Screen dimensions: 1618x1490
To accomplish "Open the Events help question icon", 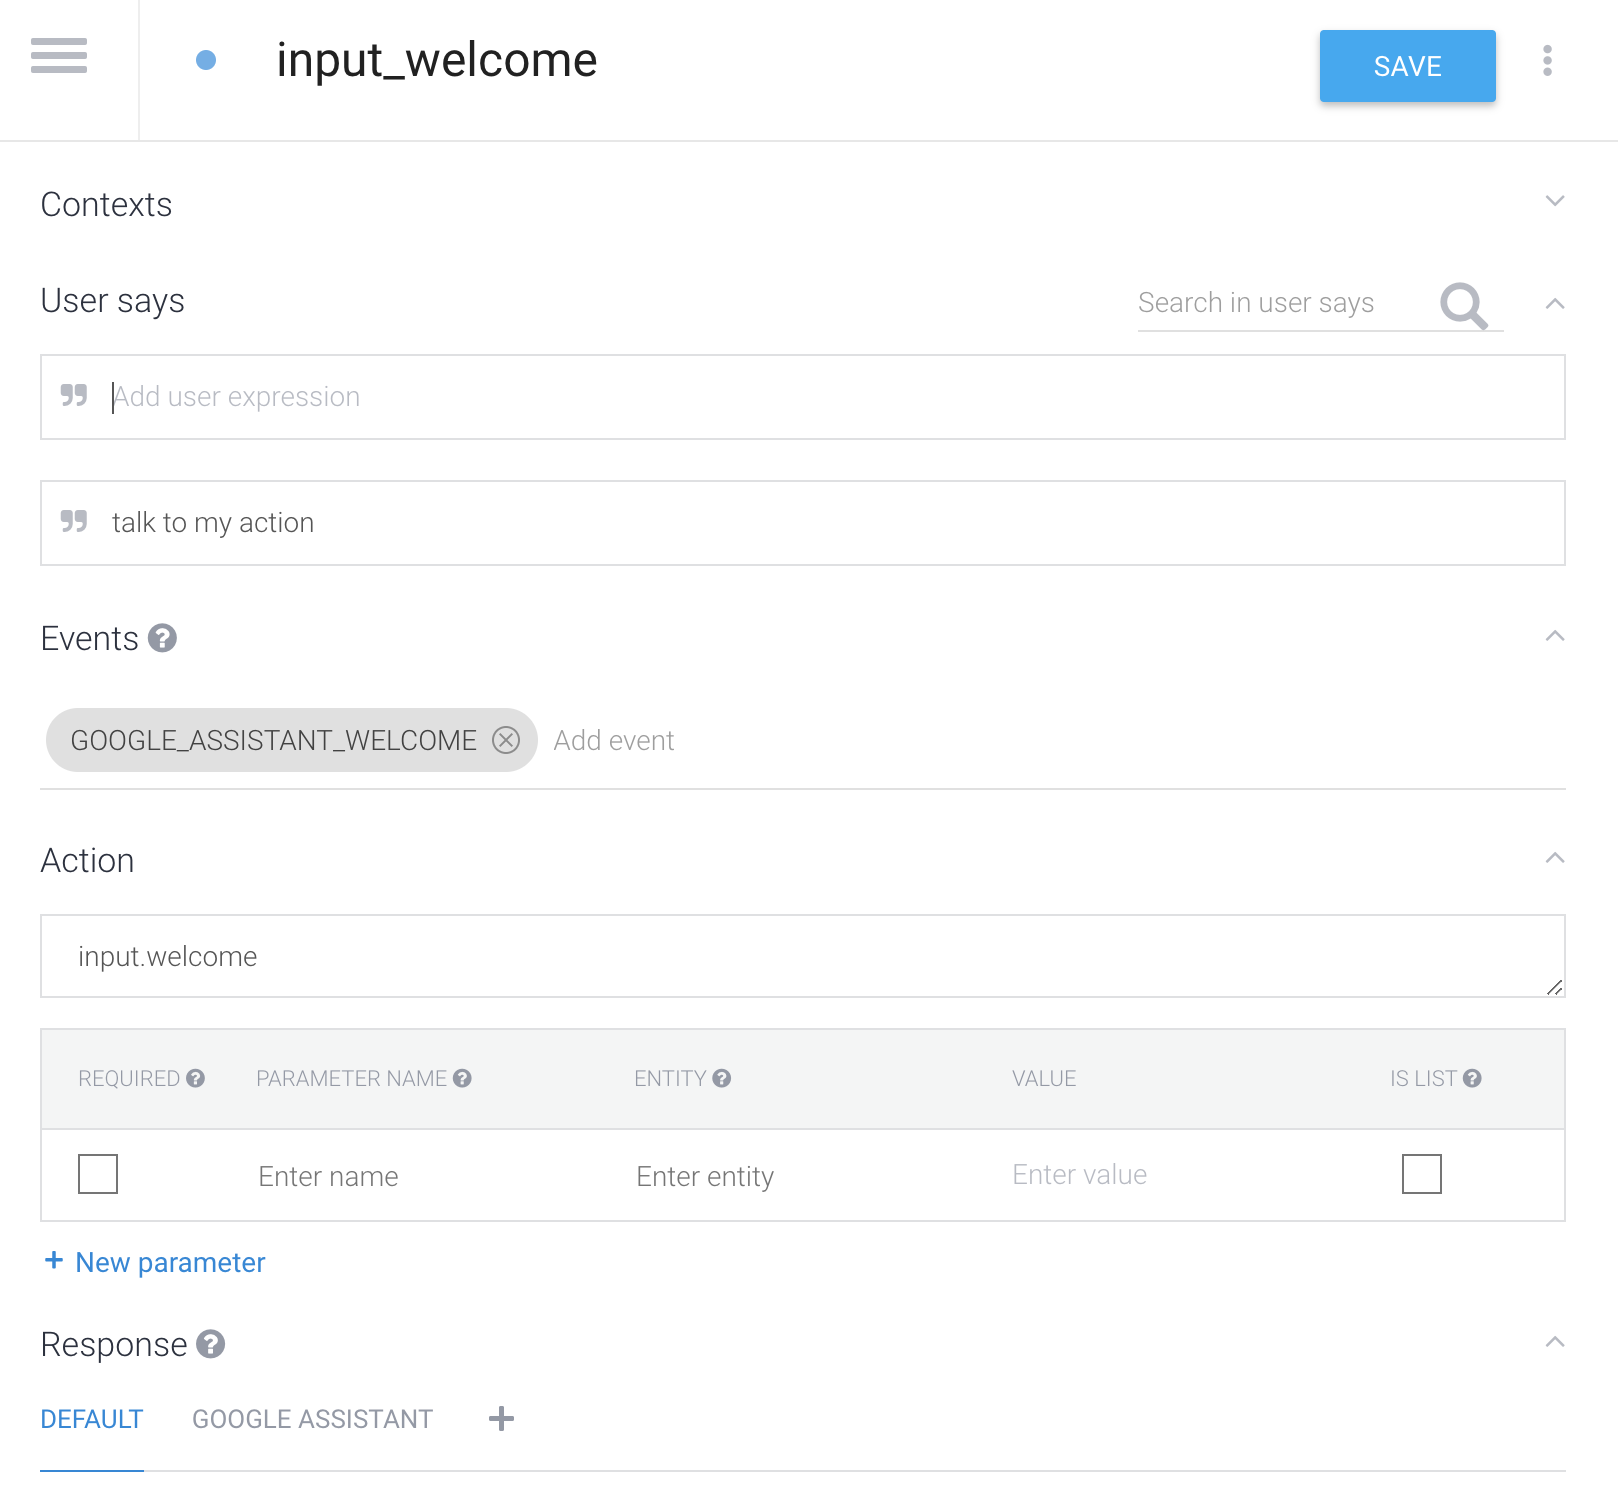I will click(162, 638).
